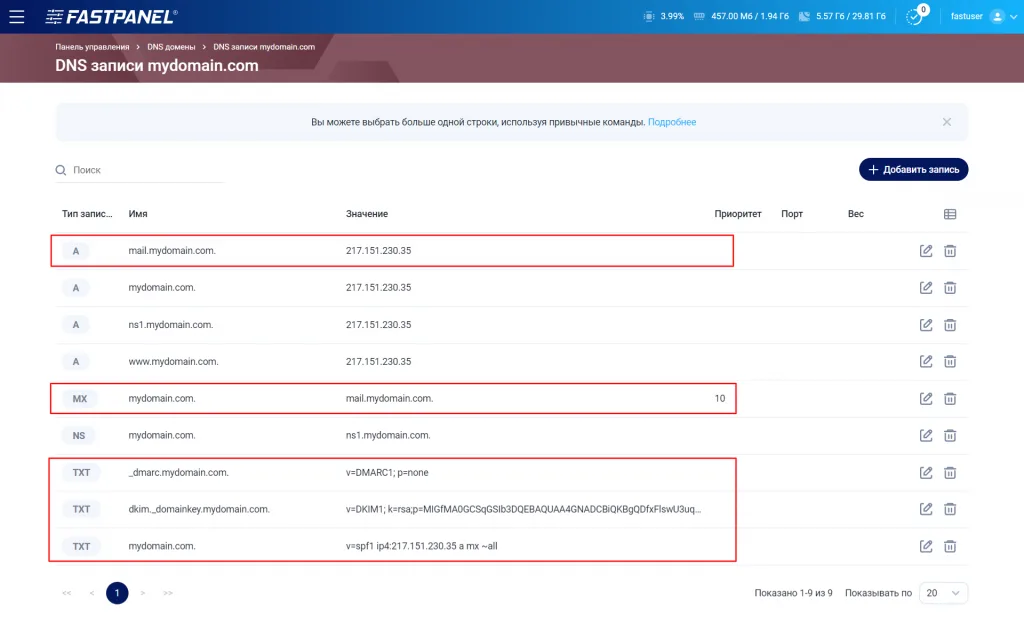Edit the ns1.mydomain.com A record

click(x=926, y=325)
